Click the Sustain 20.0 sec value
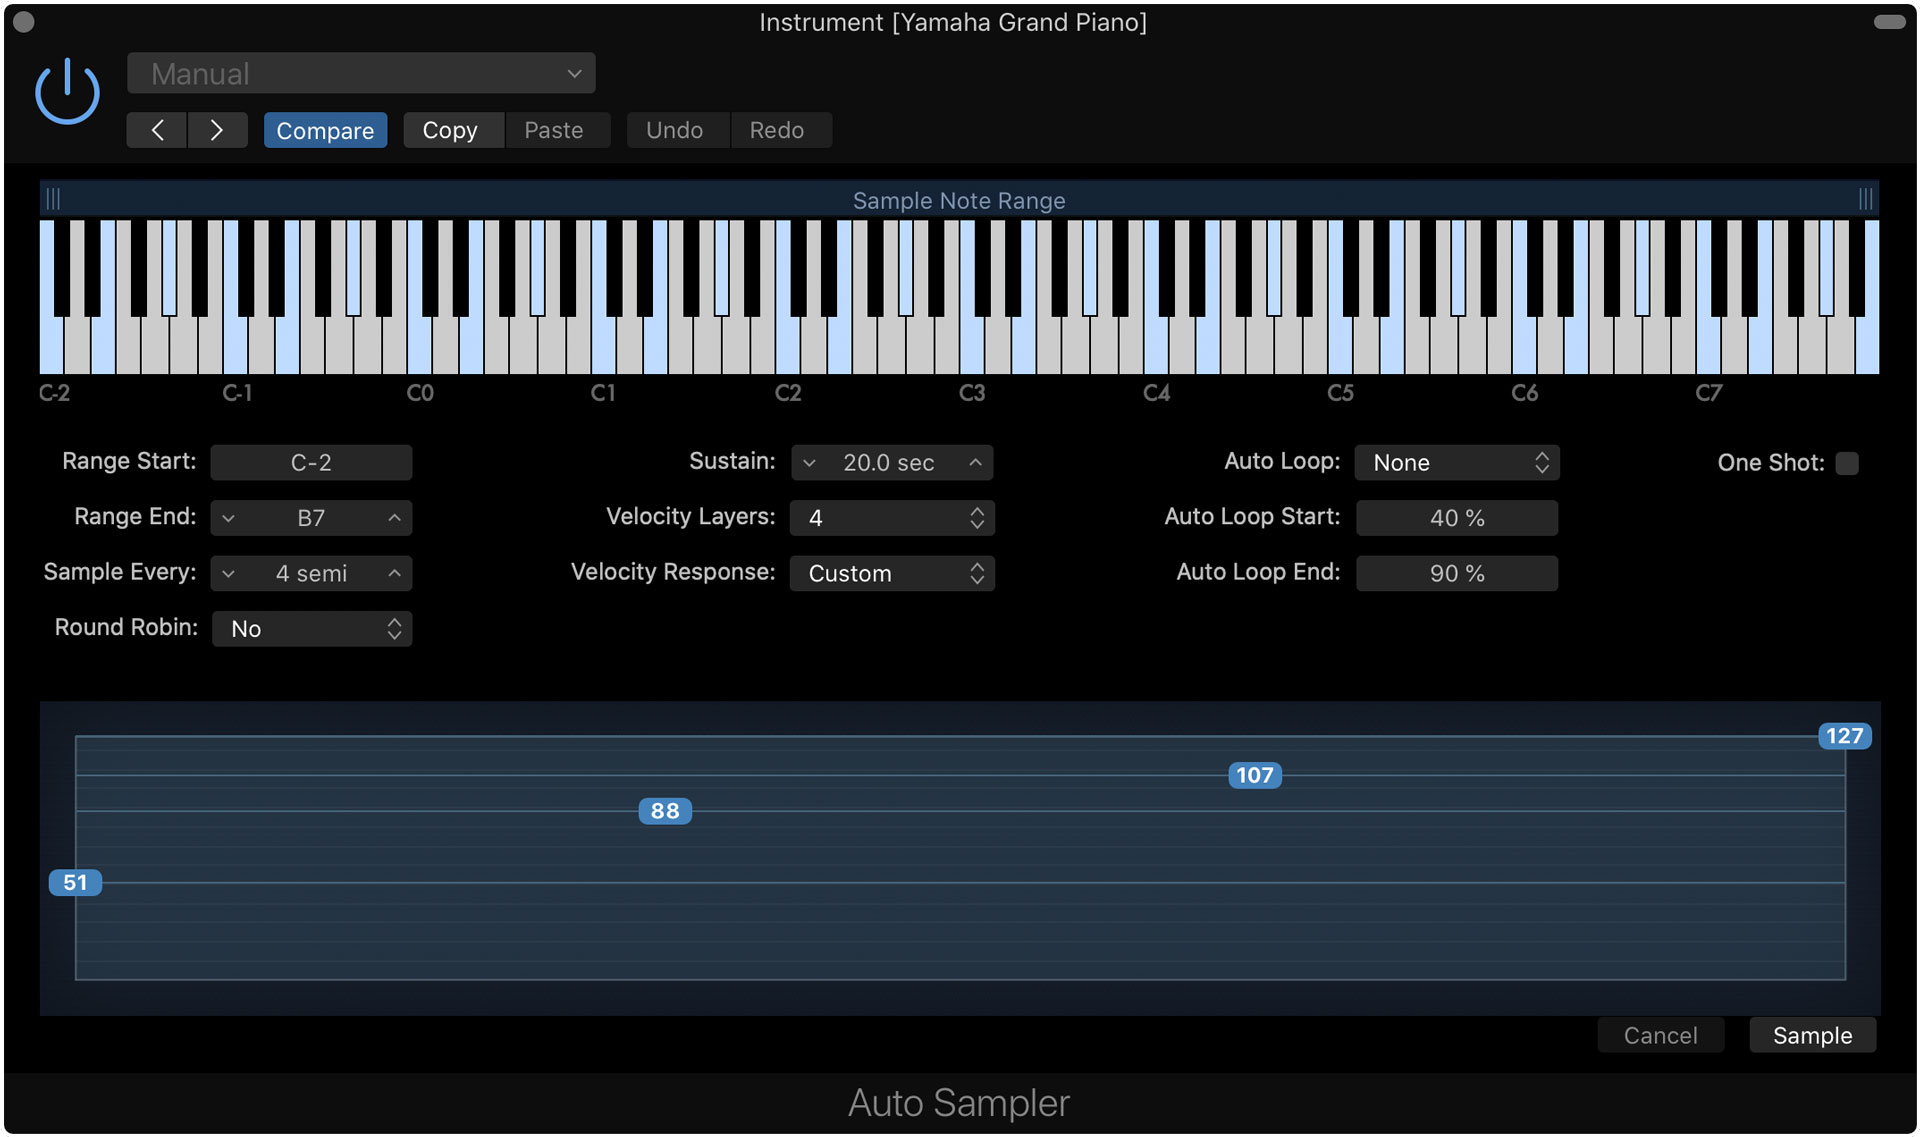The height and width of the screenshot is (1137, 1920). pos(888,462)
